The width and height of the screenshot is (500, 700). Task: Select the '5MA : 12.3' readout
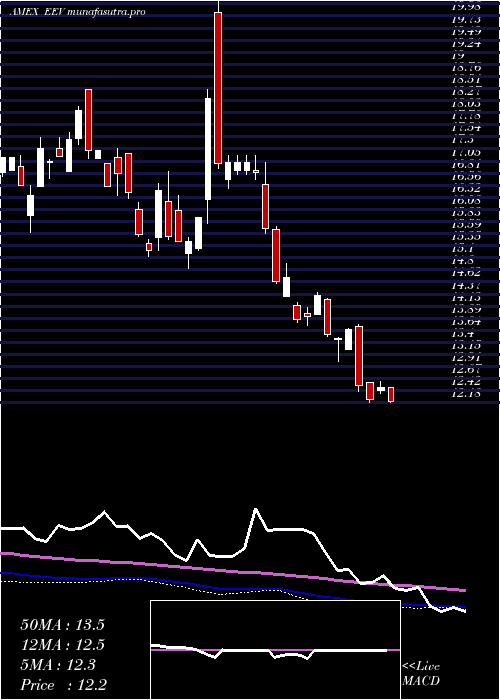pyautogui.click(x=58, y=665)
